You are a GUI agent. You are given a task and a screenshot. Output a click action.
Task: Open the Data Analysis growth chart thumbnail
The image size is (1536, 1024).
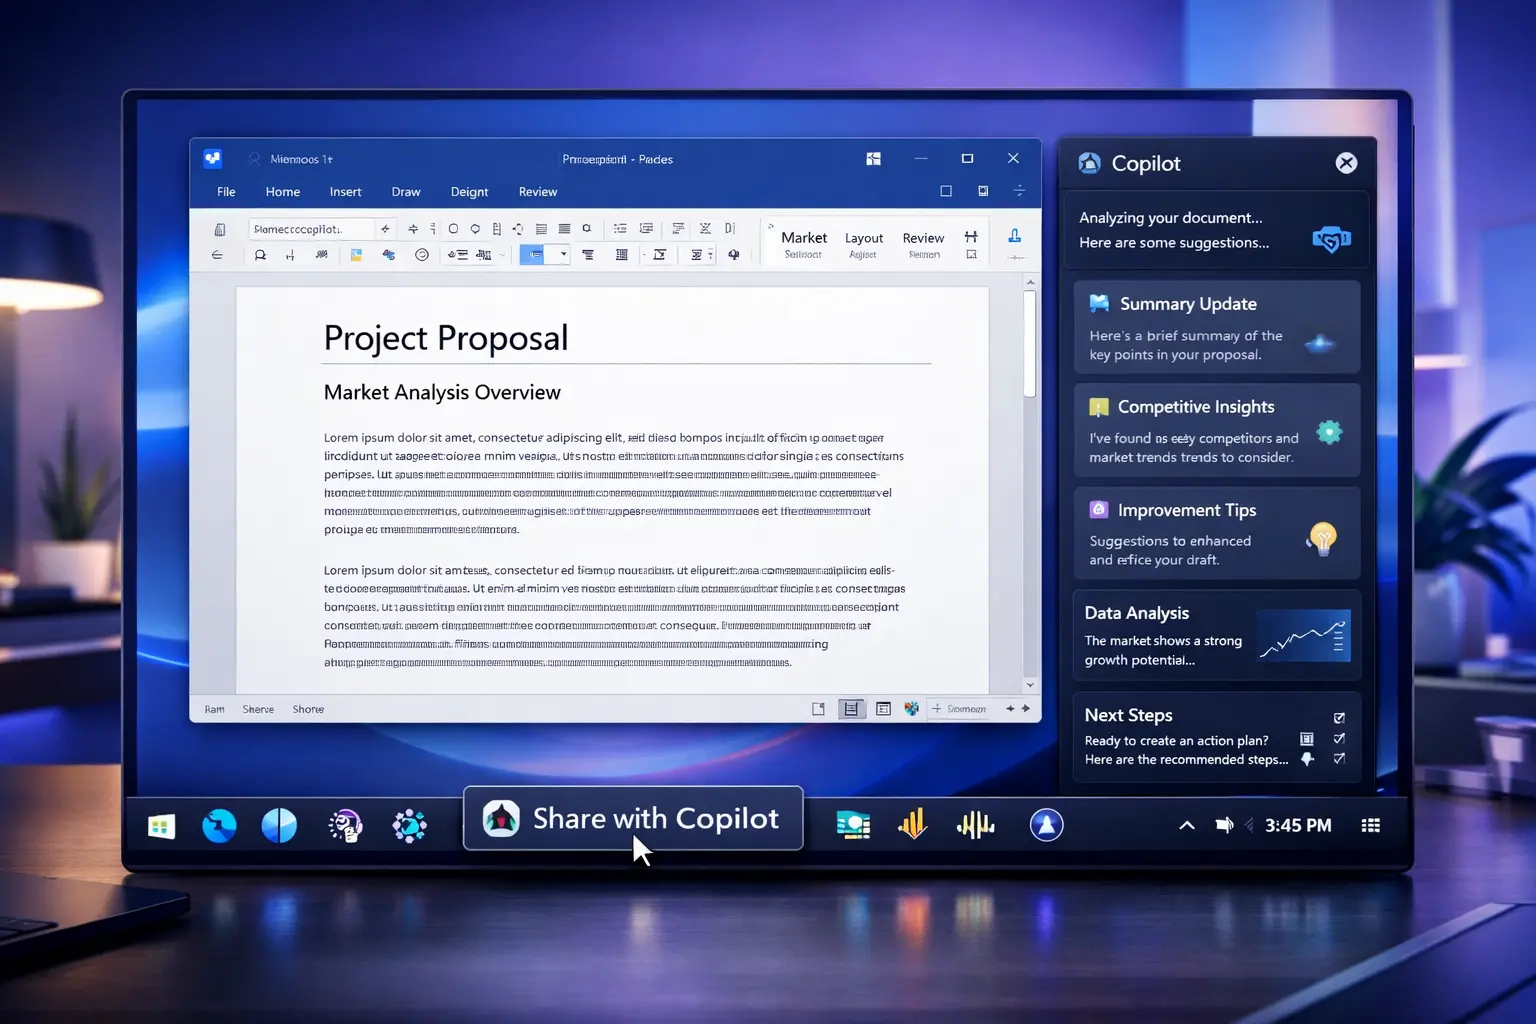coord(1303,634)
